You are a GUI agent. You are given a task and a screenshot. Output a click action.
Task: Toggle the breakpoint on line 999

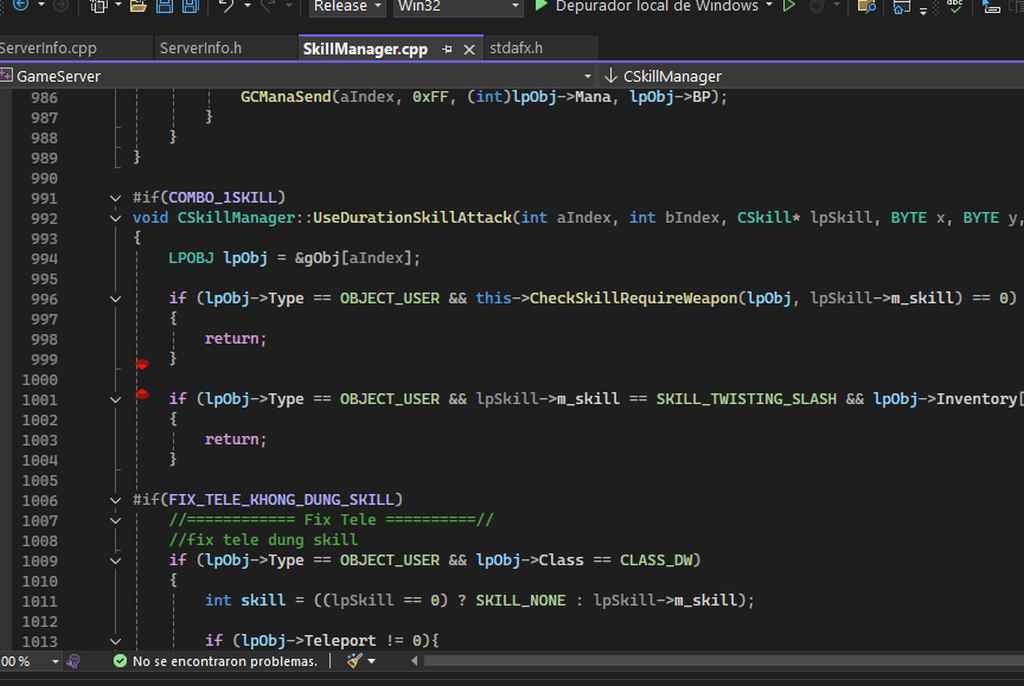coord(142,364)
